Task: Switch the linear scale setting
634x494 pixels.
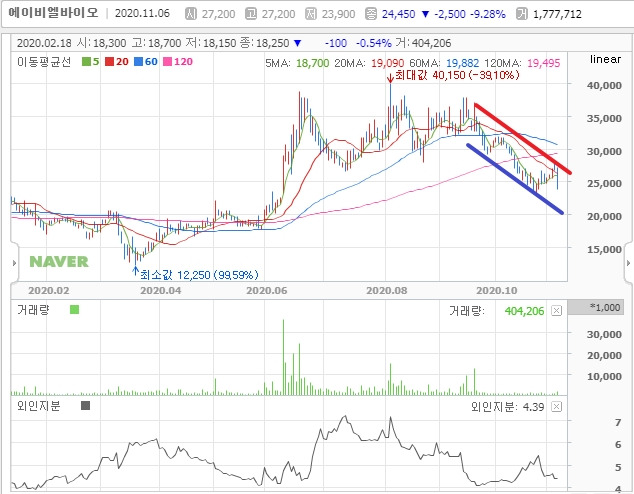Action: point(605,59)
